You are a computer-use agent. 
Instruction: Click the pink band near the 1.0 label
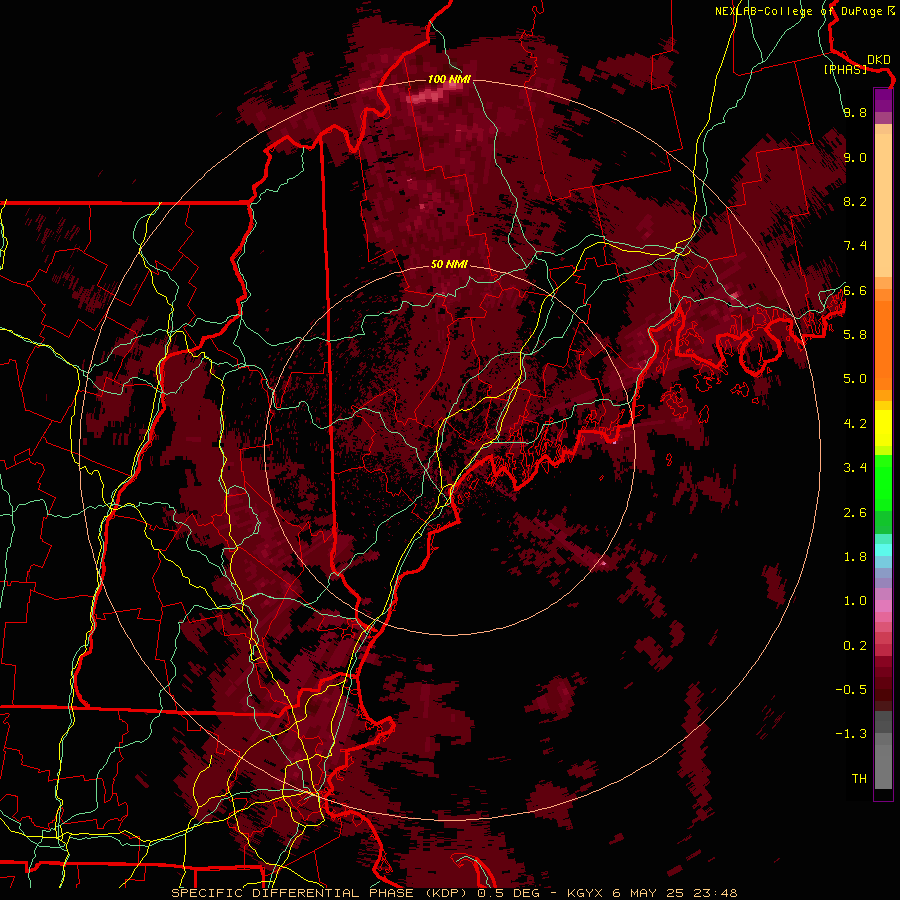883,606
